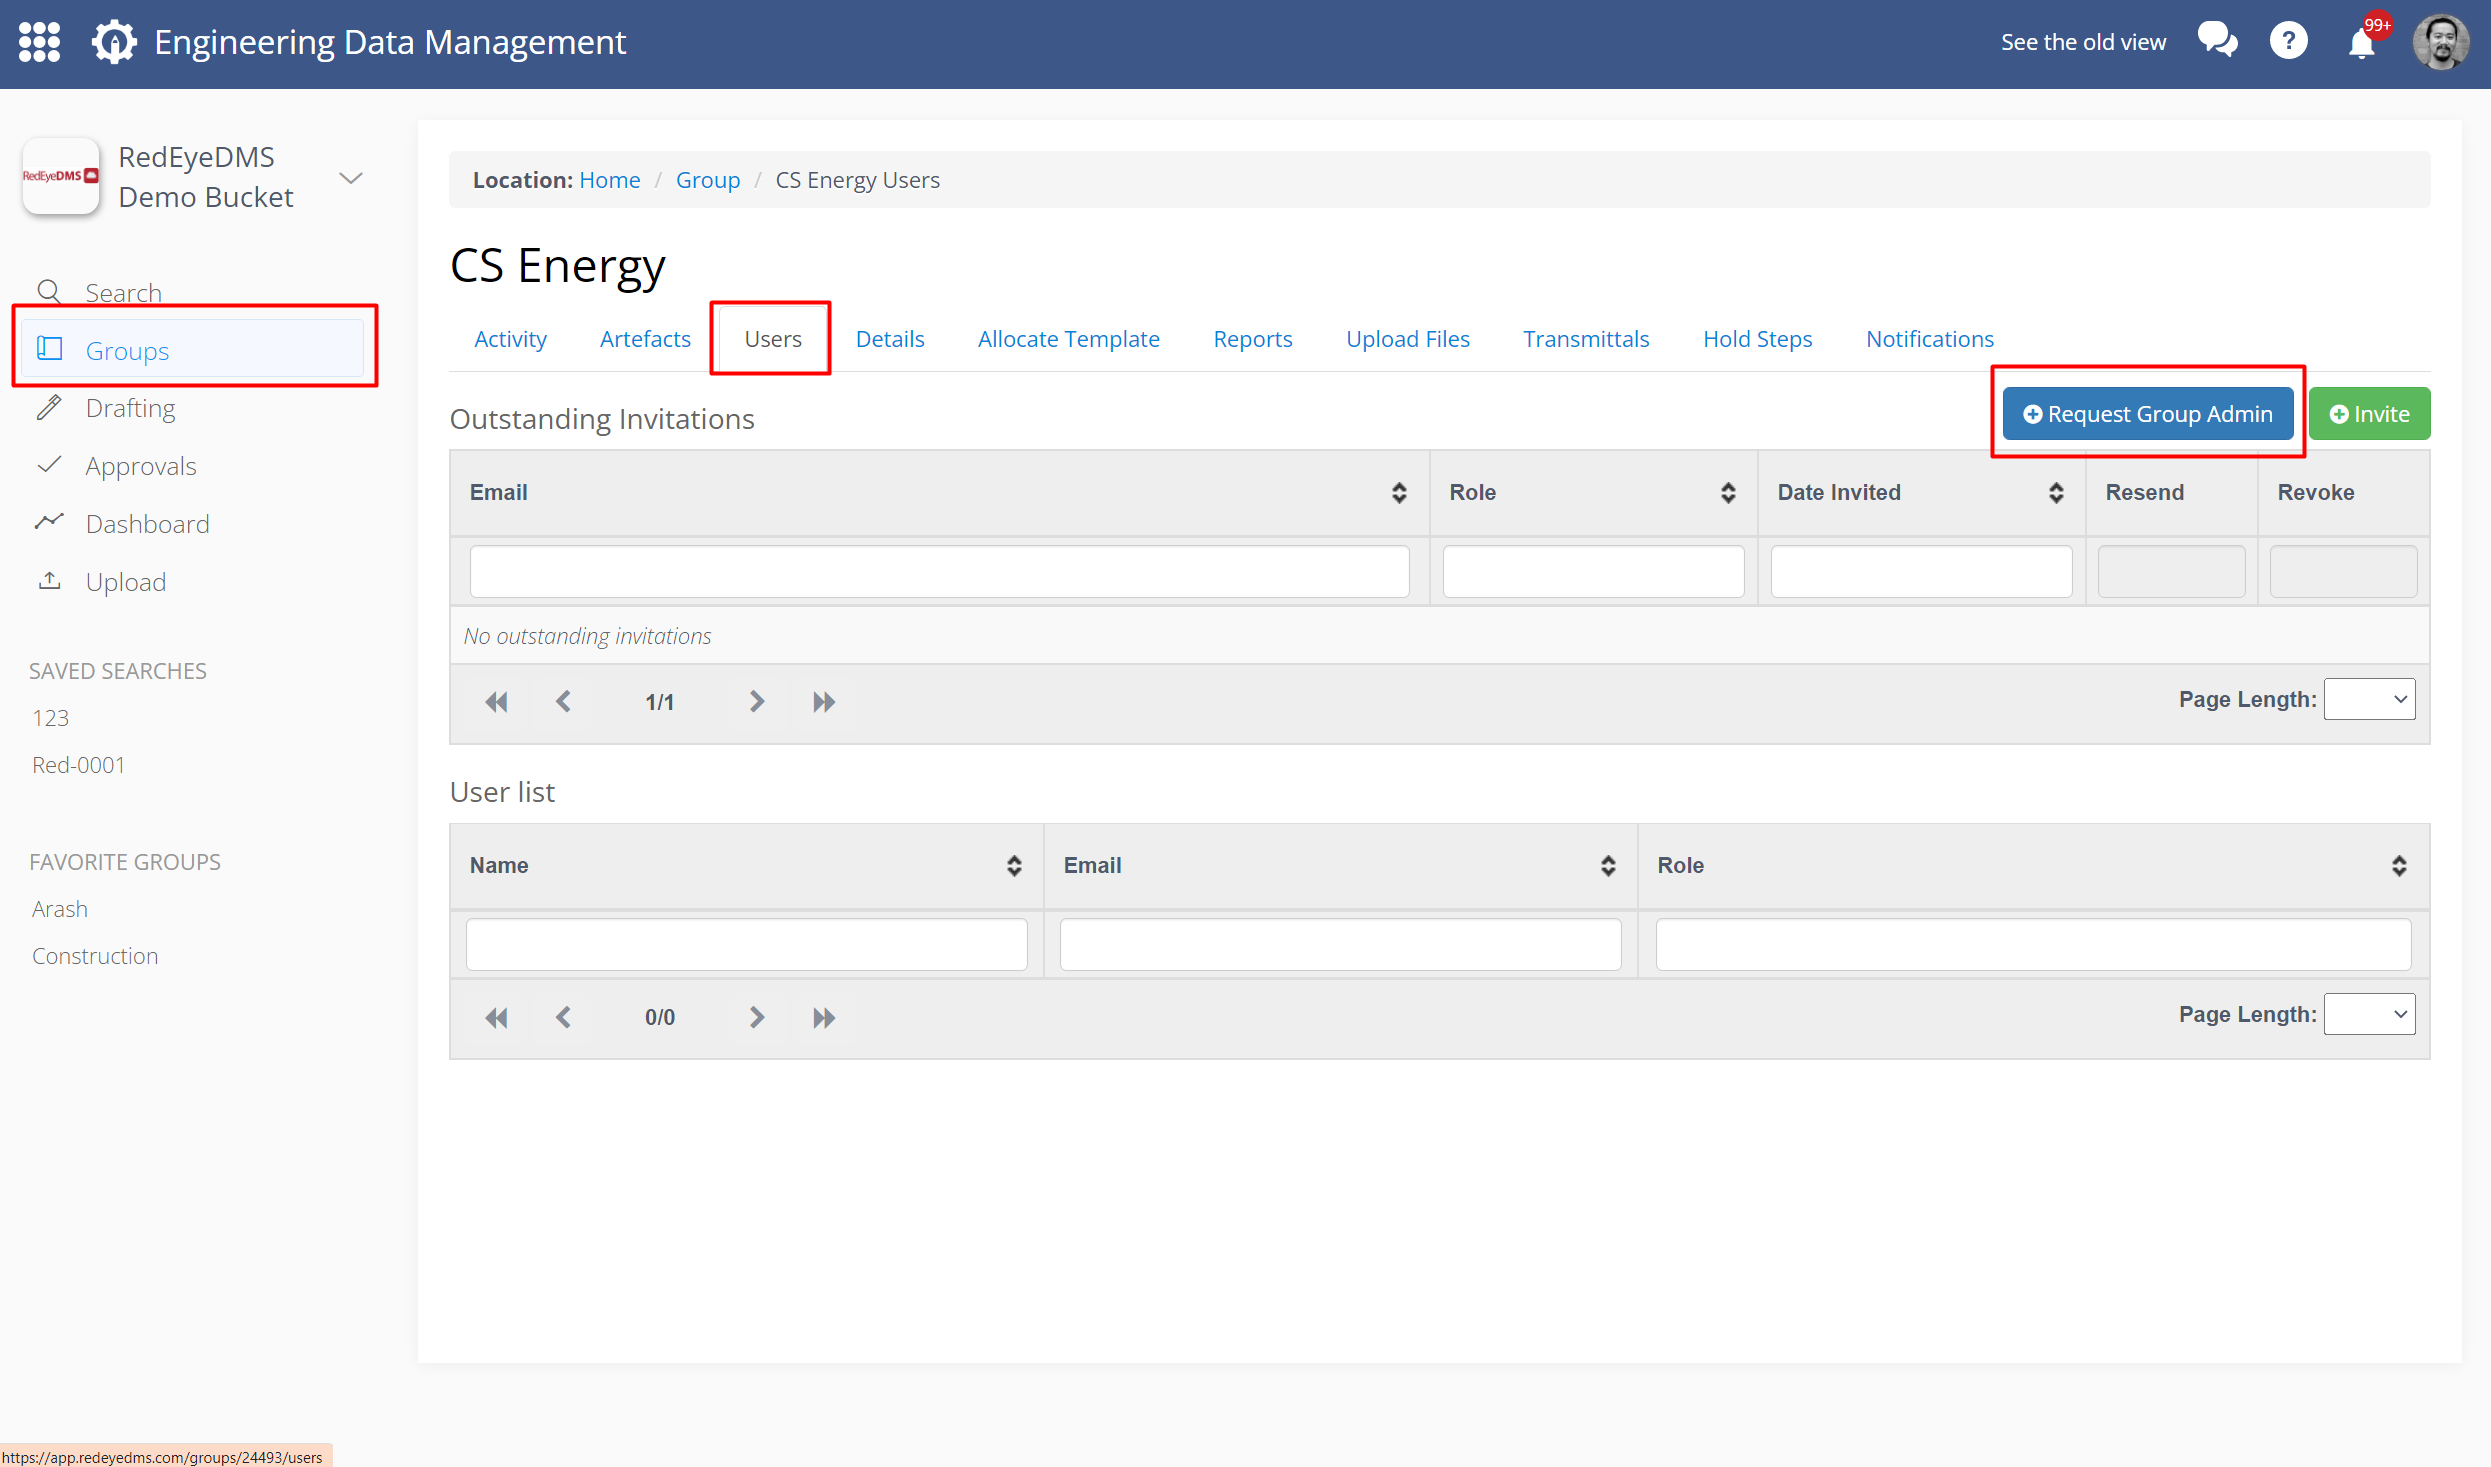Expand the RedEyeDMS Demo Bucket chevron
This screenshot has width=2491, height=1467.
(351, 178)
